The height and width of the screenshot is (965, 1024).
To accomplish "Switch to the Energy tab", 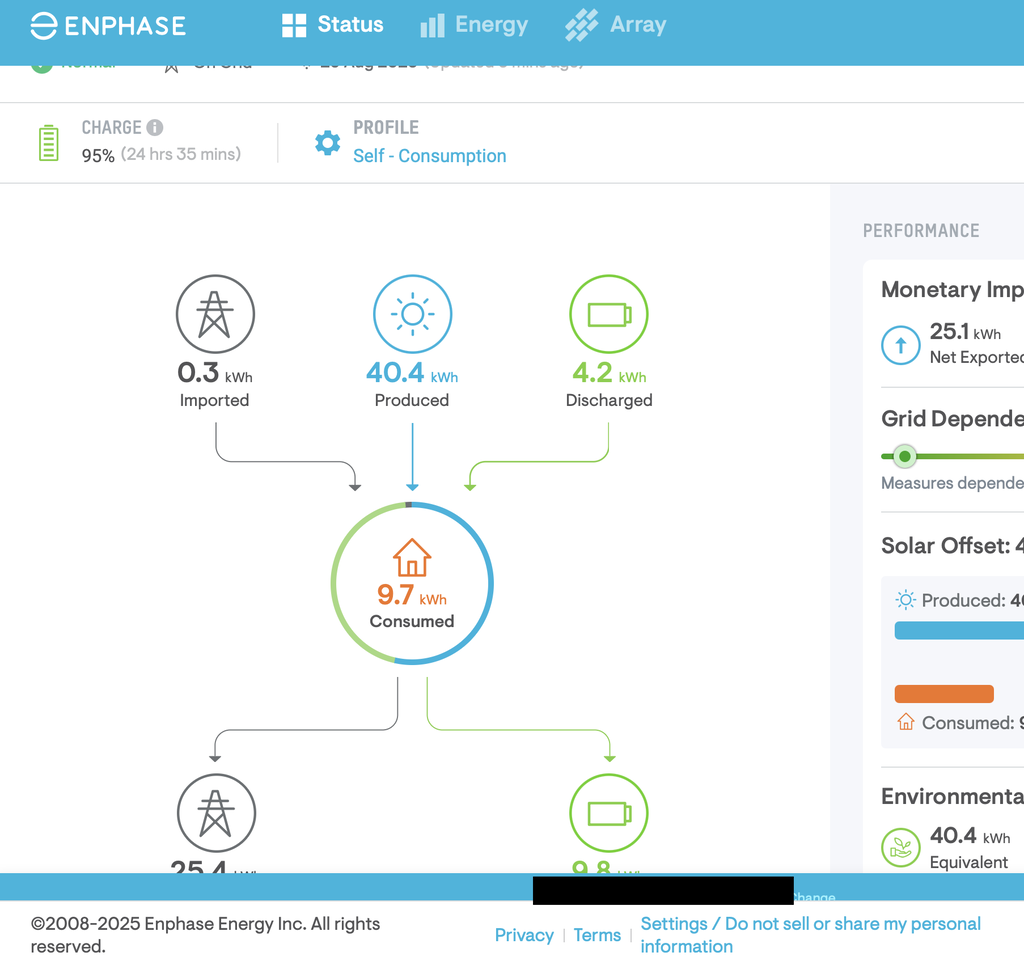I will [474, 25].
